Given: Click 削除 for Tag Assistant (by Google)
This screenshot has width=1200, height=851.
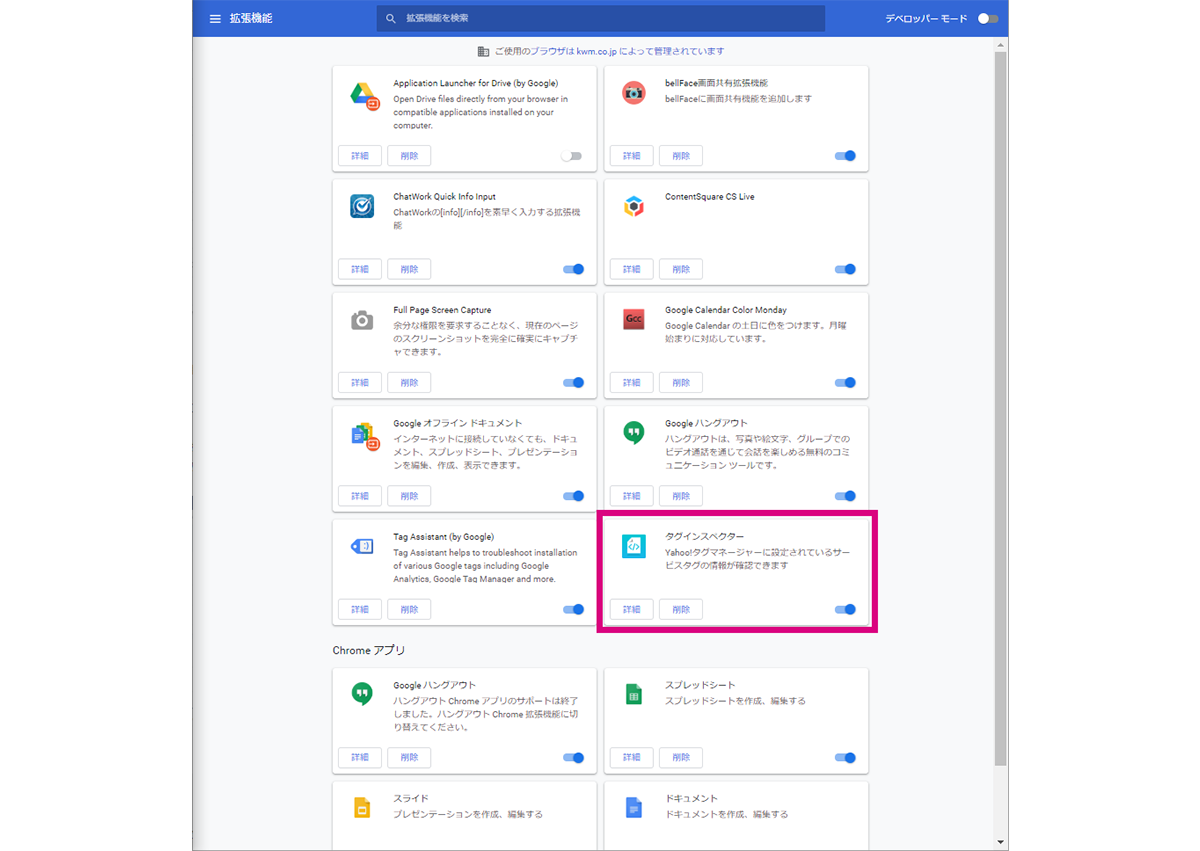Looking at the screenshot, I should point(409,609).
